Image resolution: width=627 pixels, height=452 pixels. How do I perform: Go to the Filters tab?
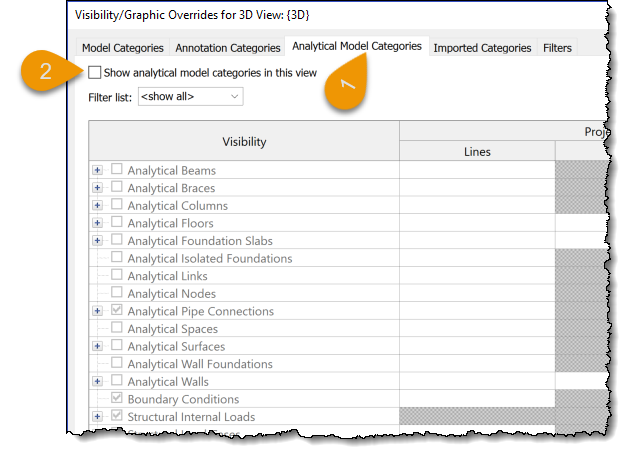tap(557, 48)
